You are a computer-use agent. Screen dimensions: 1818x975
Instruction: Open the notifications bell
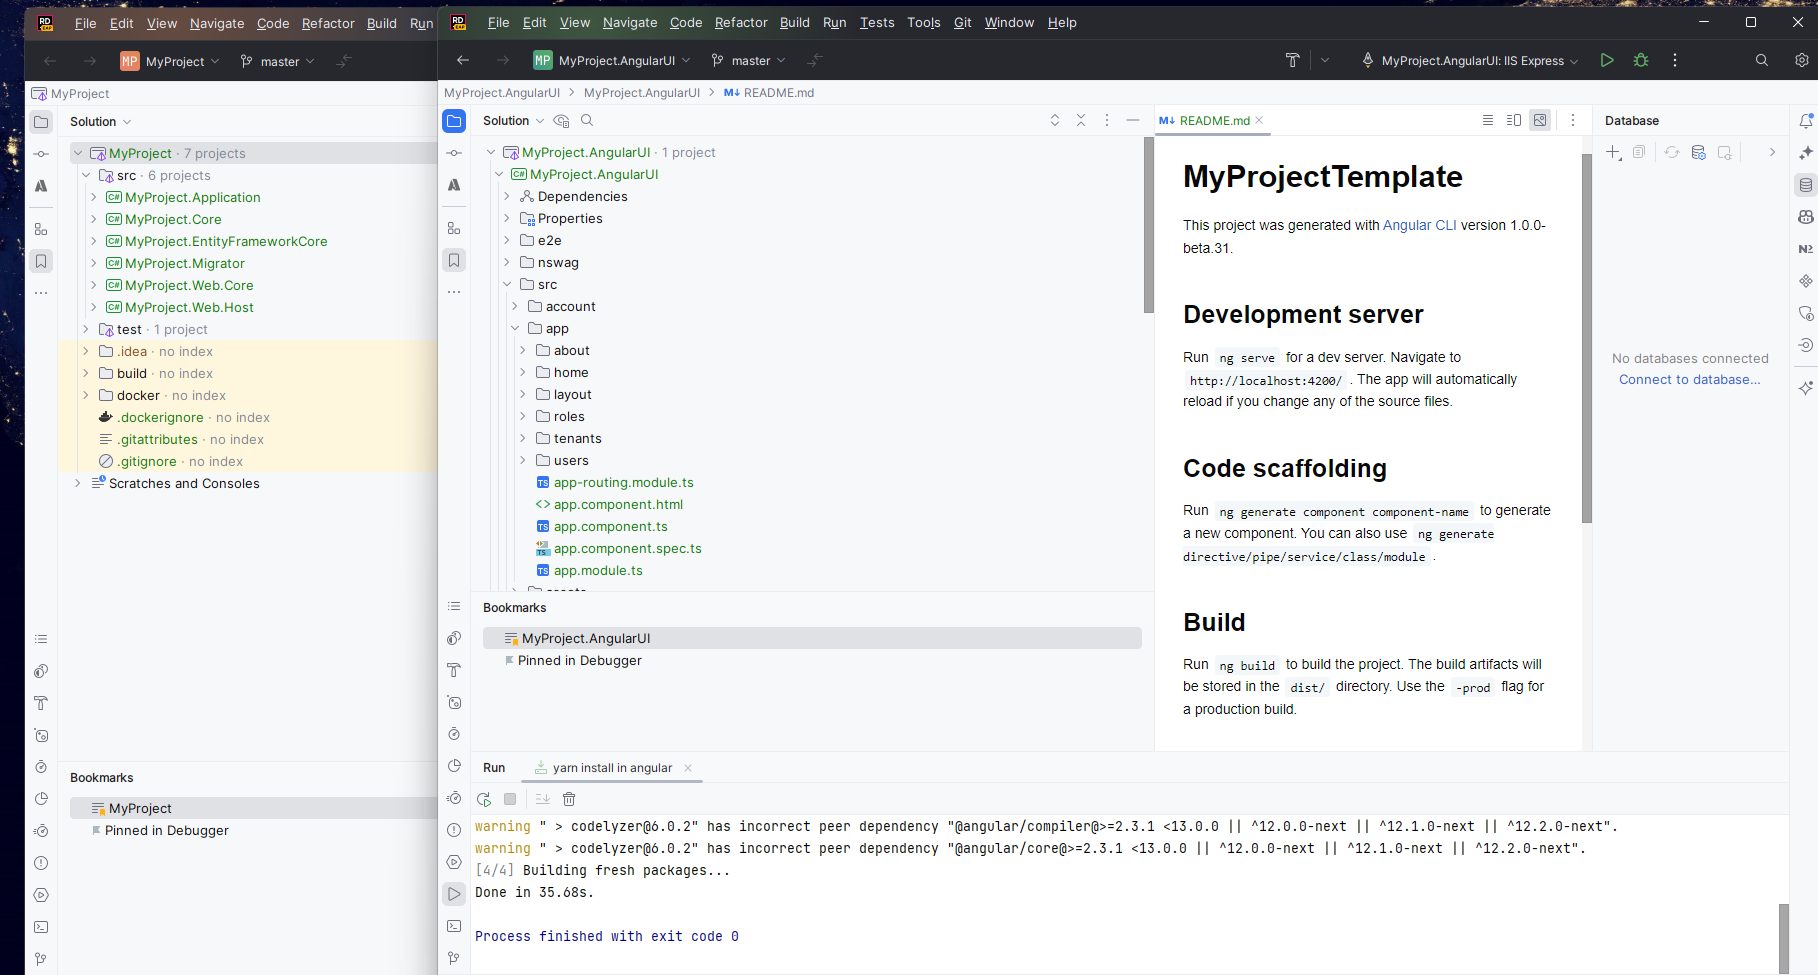(x=1805, y=120)
